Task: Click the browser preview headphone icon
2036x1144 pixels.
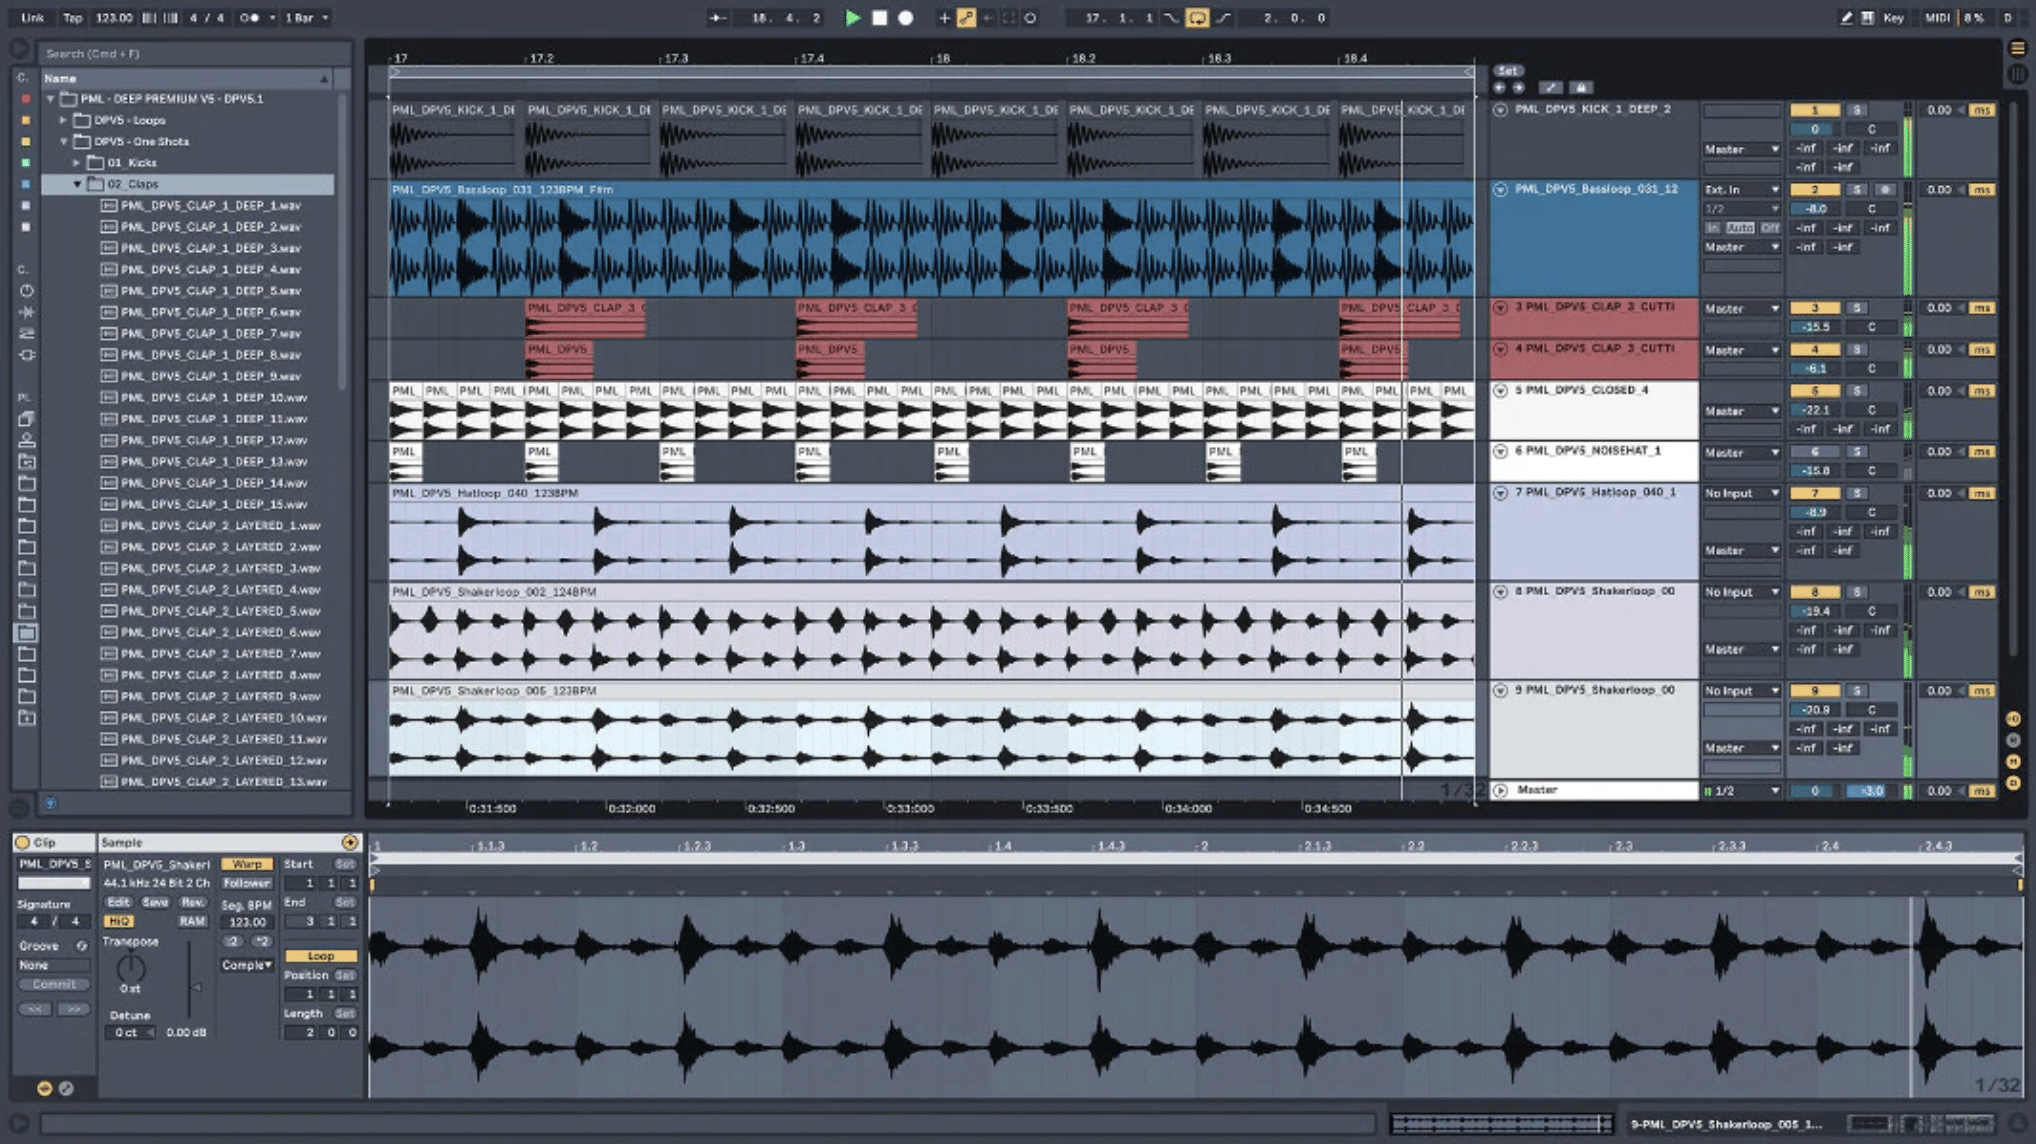Action: click(50, 802)
